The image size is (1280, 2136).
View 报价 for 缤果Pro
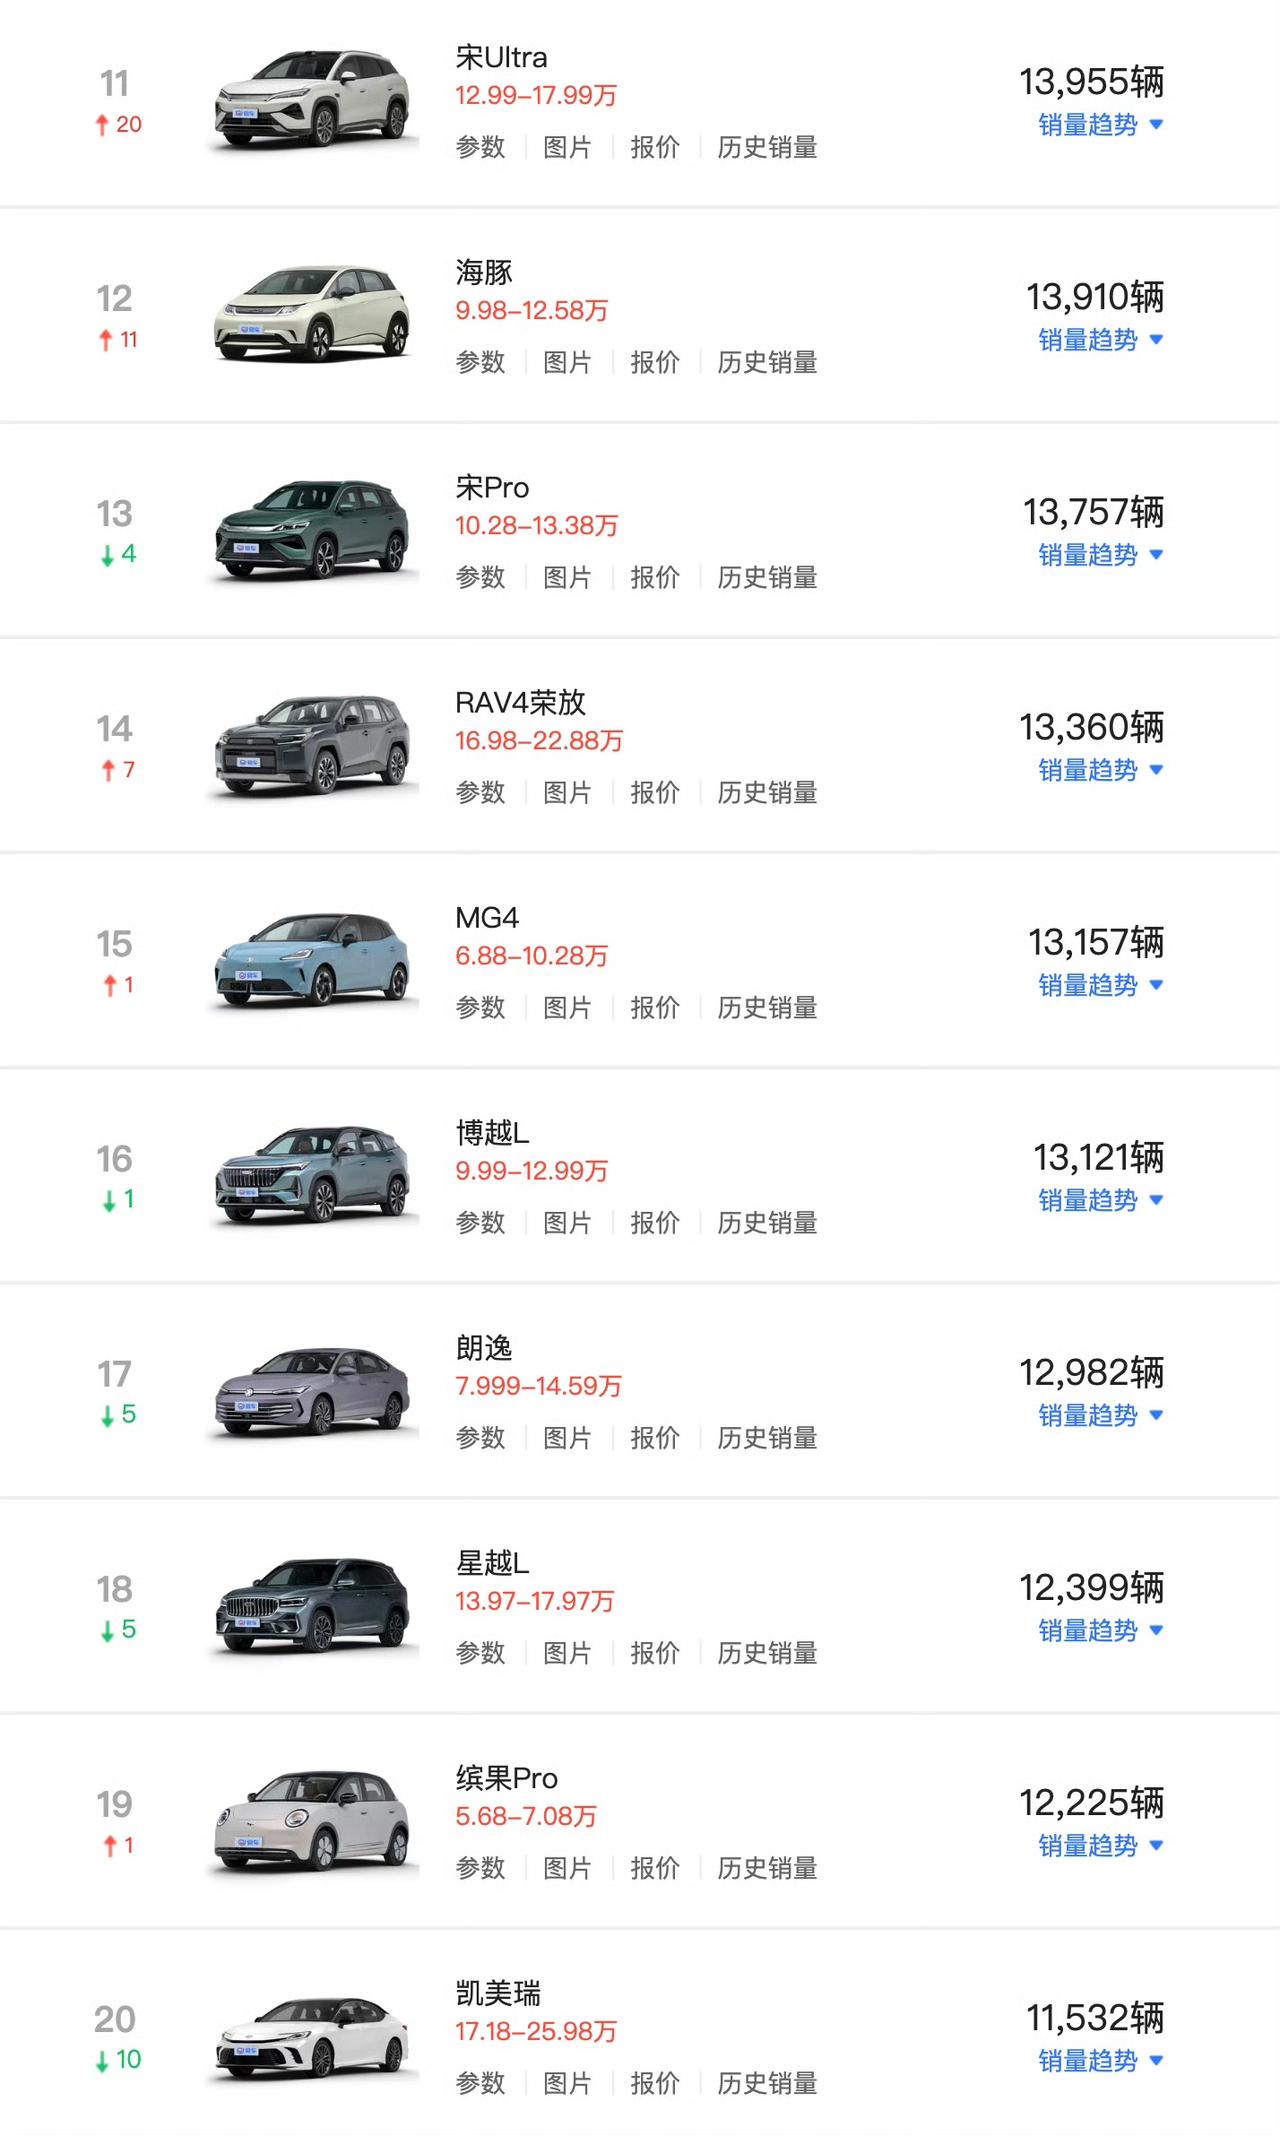pos(655,1868)
